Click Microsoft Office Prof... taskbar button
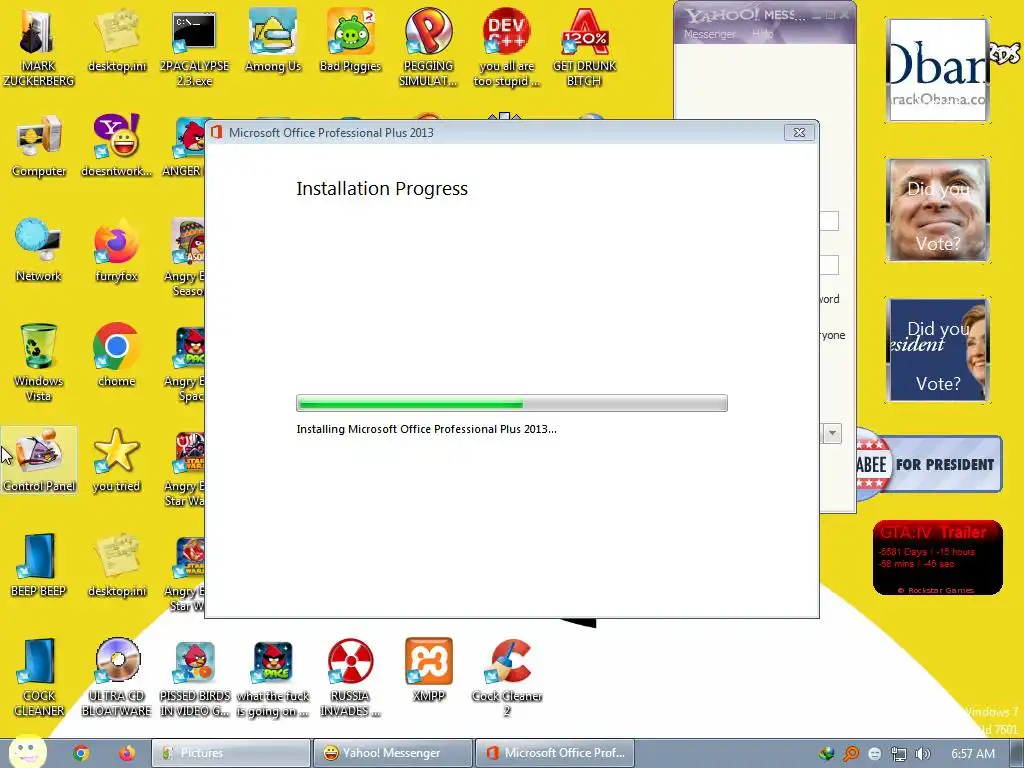The image size is (1024, 768). pyautogui.click(x=554, y=753)
